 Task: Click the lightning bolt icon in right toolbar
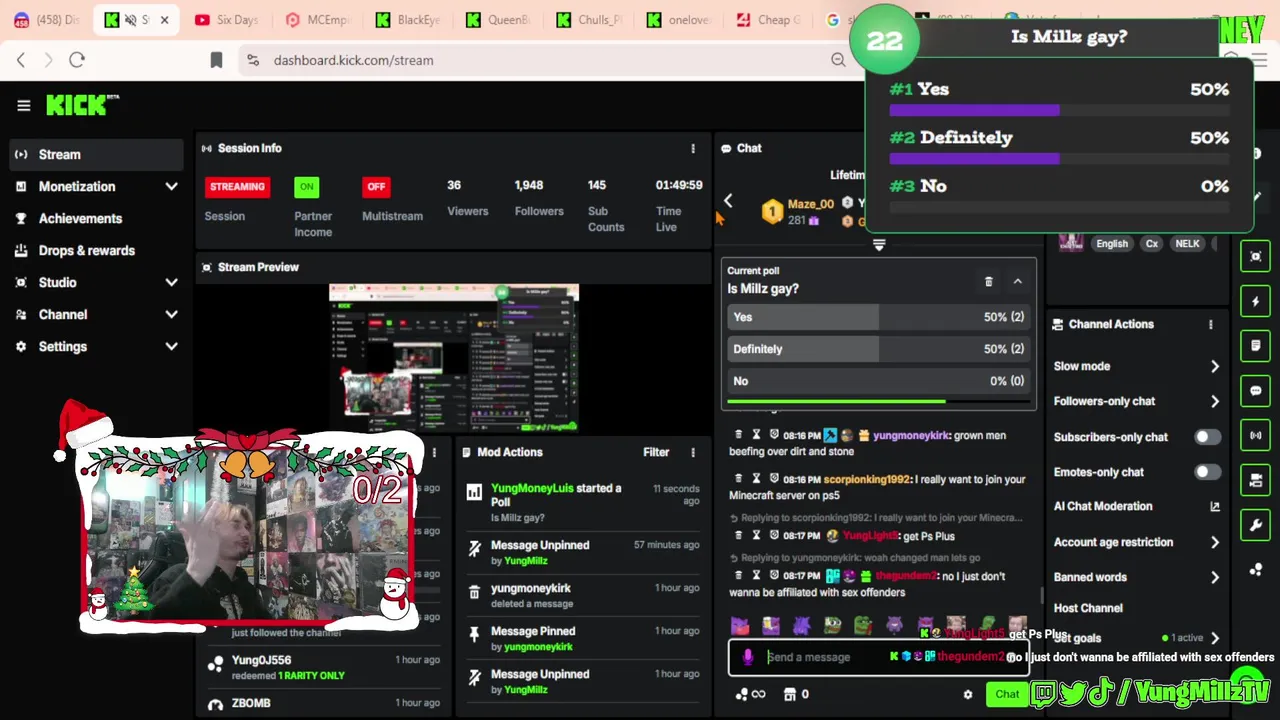click(x=1256, y=301)
